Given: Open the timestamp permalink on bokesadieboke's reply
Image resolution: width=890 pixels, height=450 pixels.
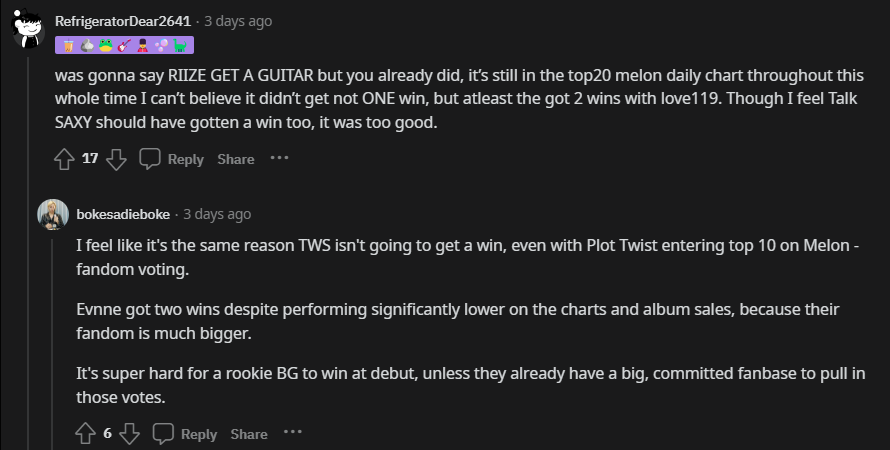Looking at the screenshot, I should click(x=217, y=214).
